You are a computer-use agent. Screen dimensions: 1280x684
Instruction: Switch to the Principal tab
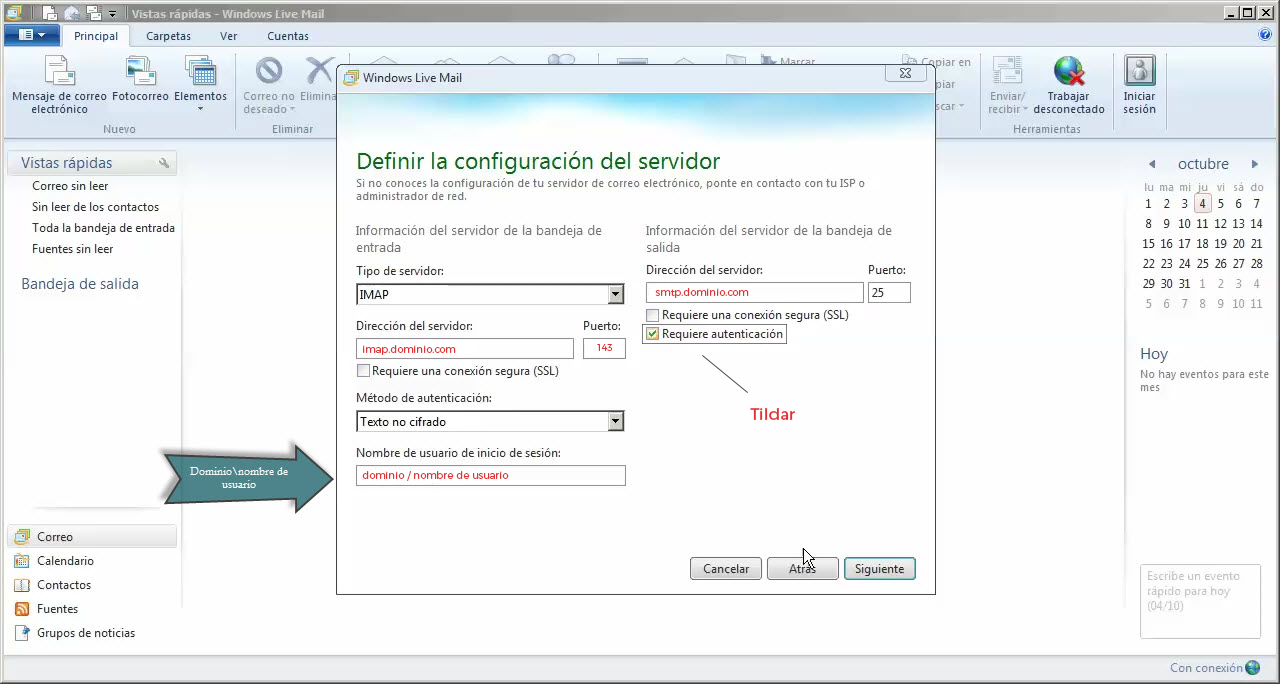pos(96,36)
